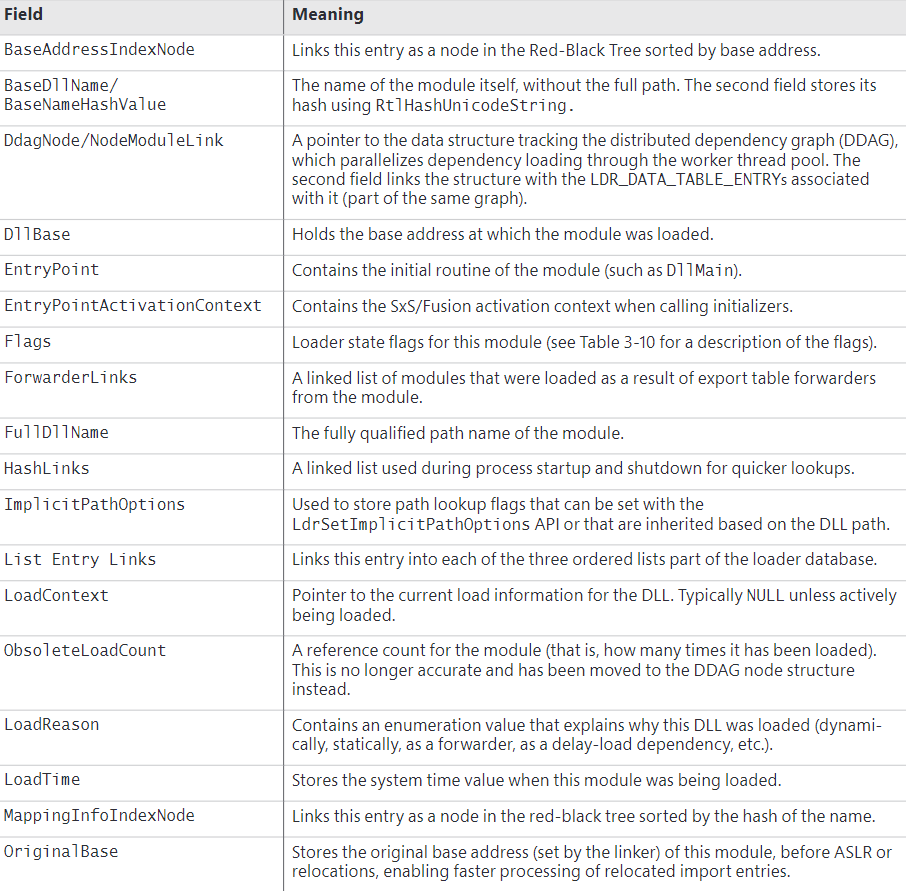This screenshot has height=891, width=906.
Task: Select the BaseNameHashValue field text
Action: (x=85, y=104)
